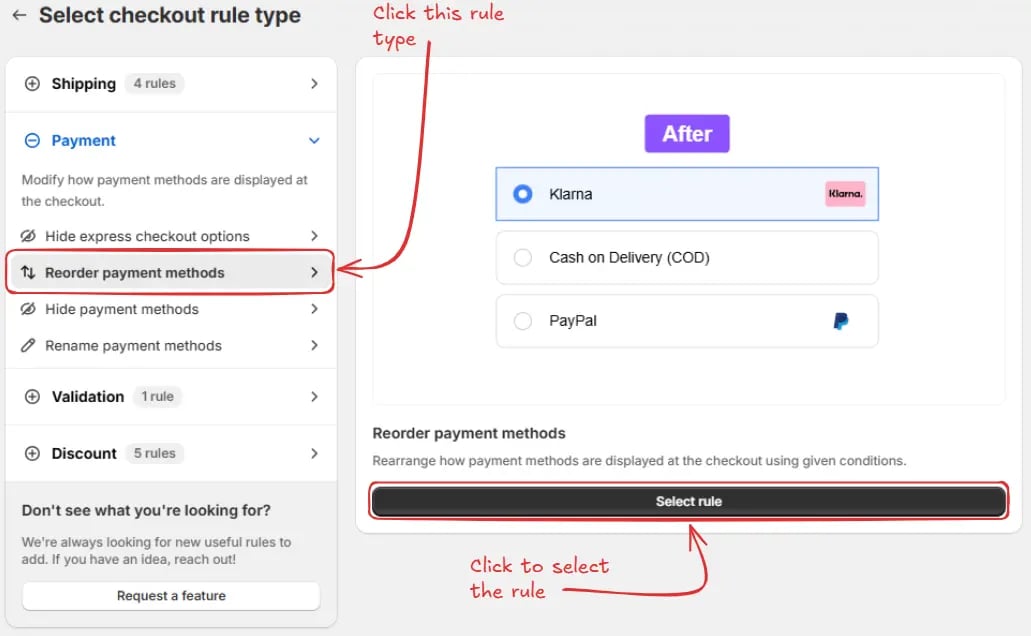Expand the Shipping section chevron
1031x636 pixels.
pos(314,84)
